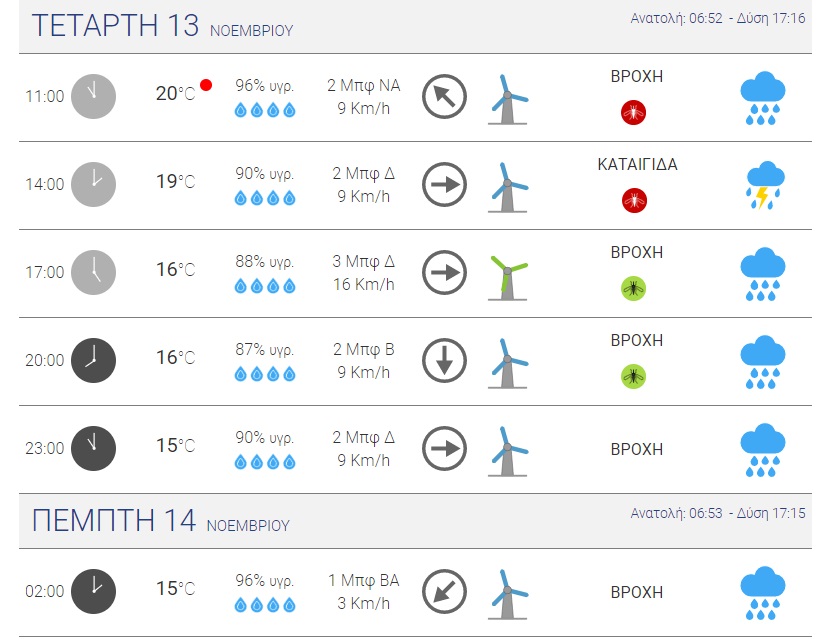829x639 pixels.
Task: Click the humidity droplets for 90% at 14:00
Action: (x=265, y=199)
